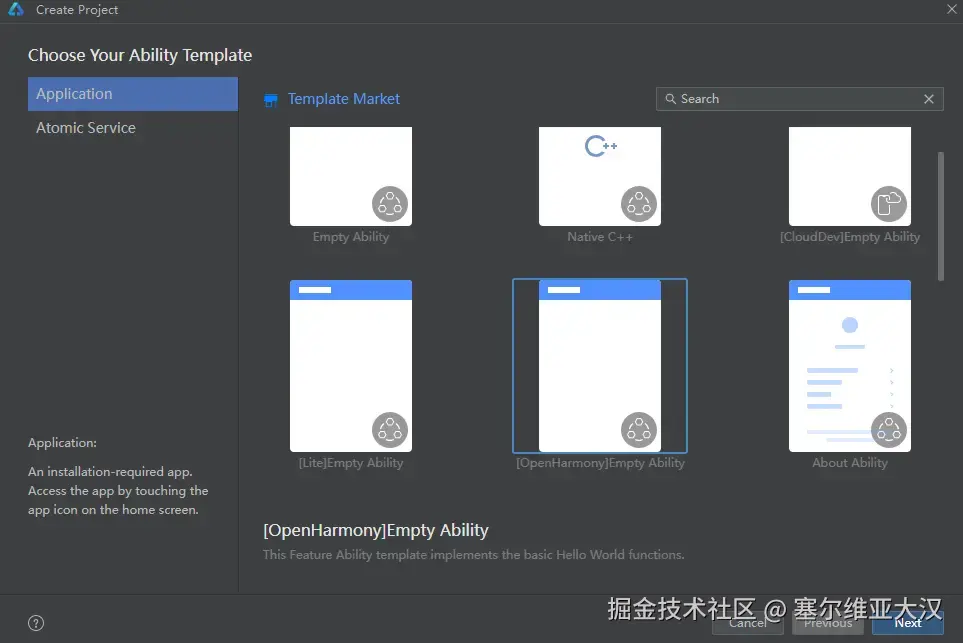This screenshot has height=643, width=963.
Task: Click HarmonyOS badge on Empty Ability card
Action: tap(390, 204)
